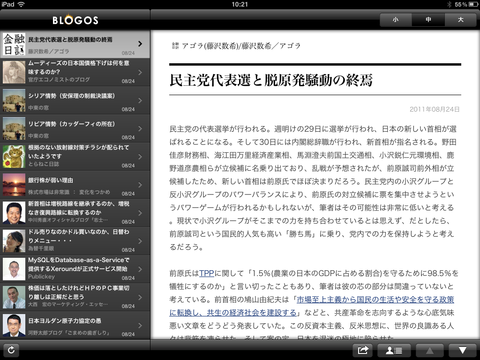Tap portrait thumbnail beside 株価は落としたけれど article

pos(14,297)
